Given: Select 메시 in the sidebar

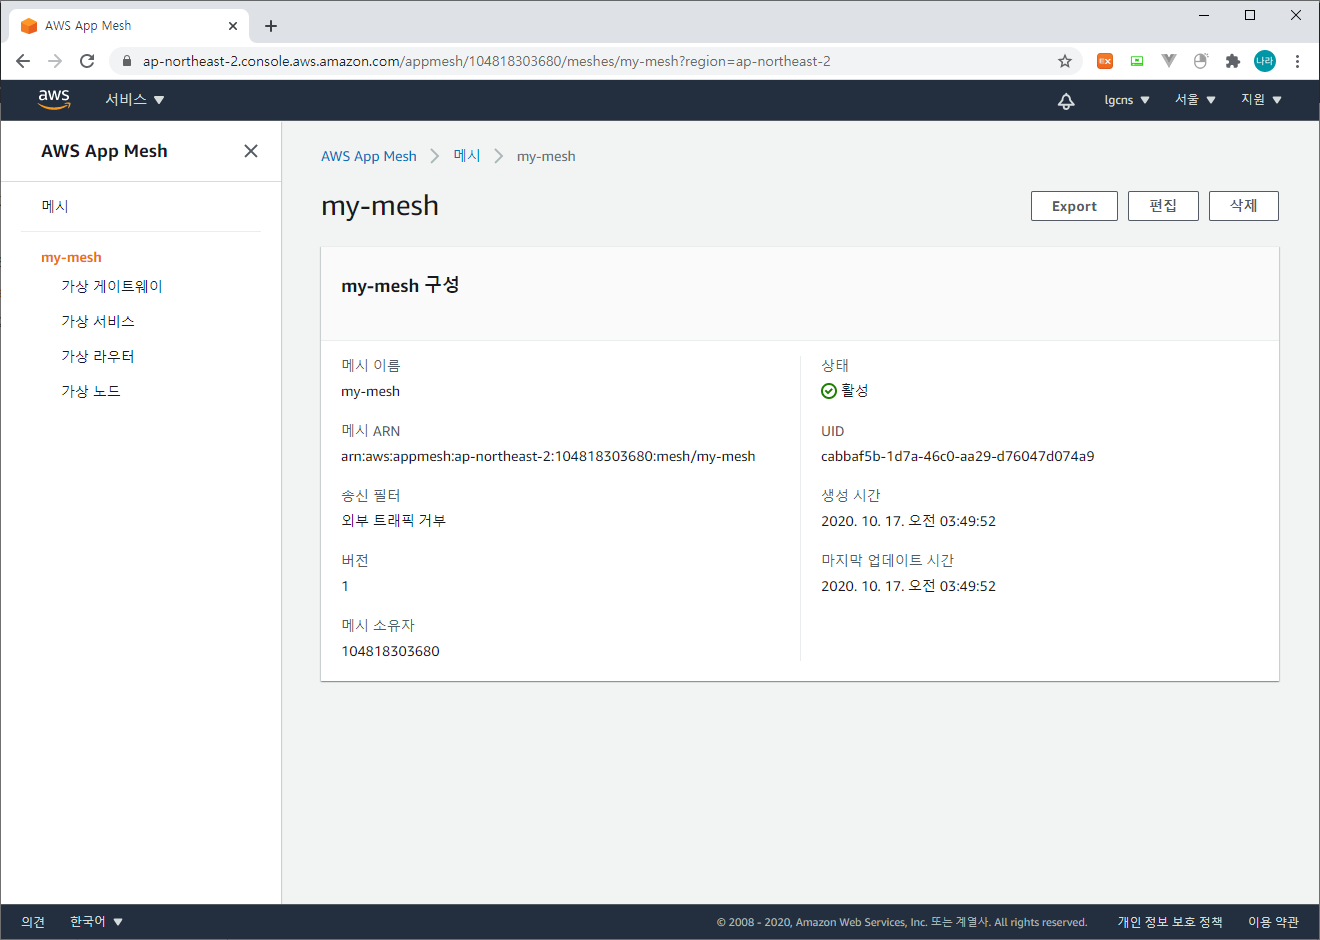Looking at the screenshot, I should (55, 206).
